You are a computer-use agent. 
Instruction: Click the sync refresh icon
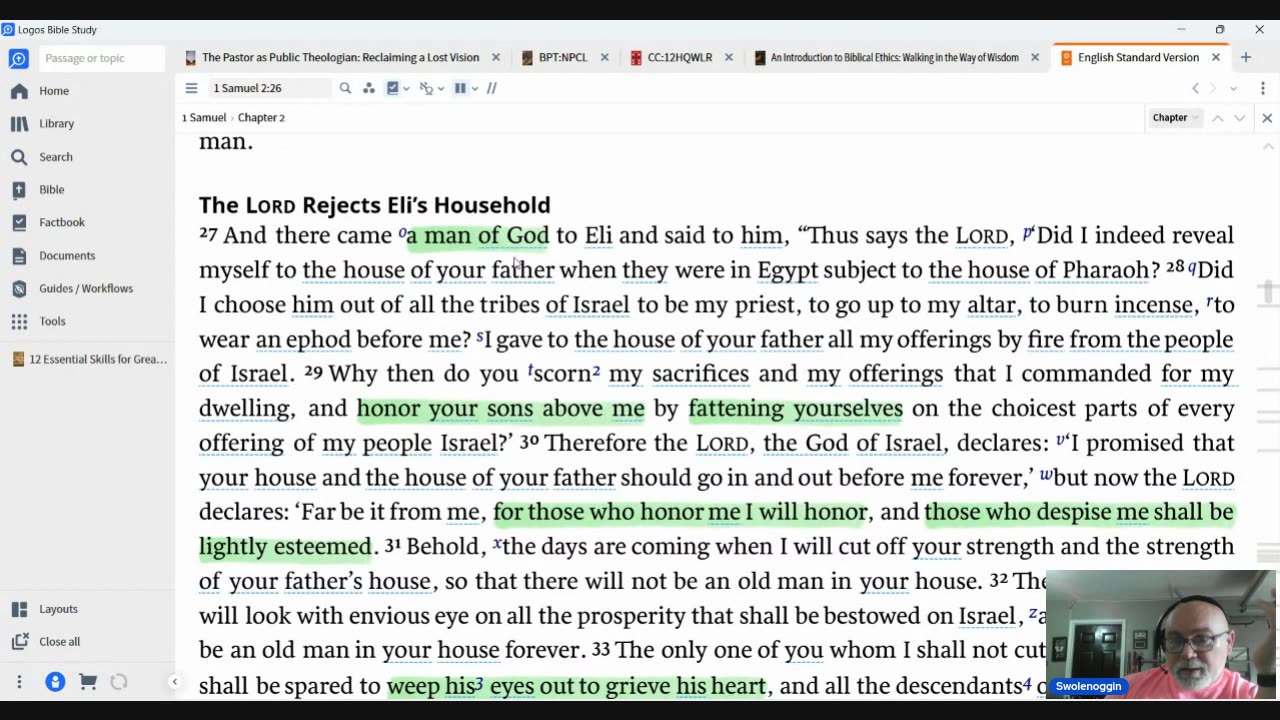[x=119, y=682]
